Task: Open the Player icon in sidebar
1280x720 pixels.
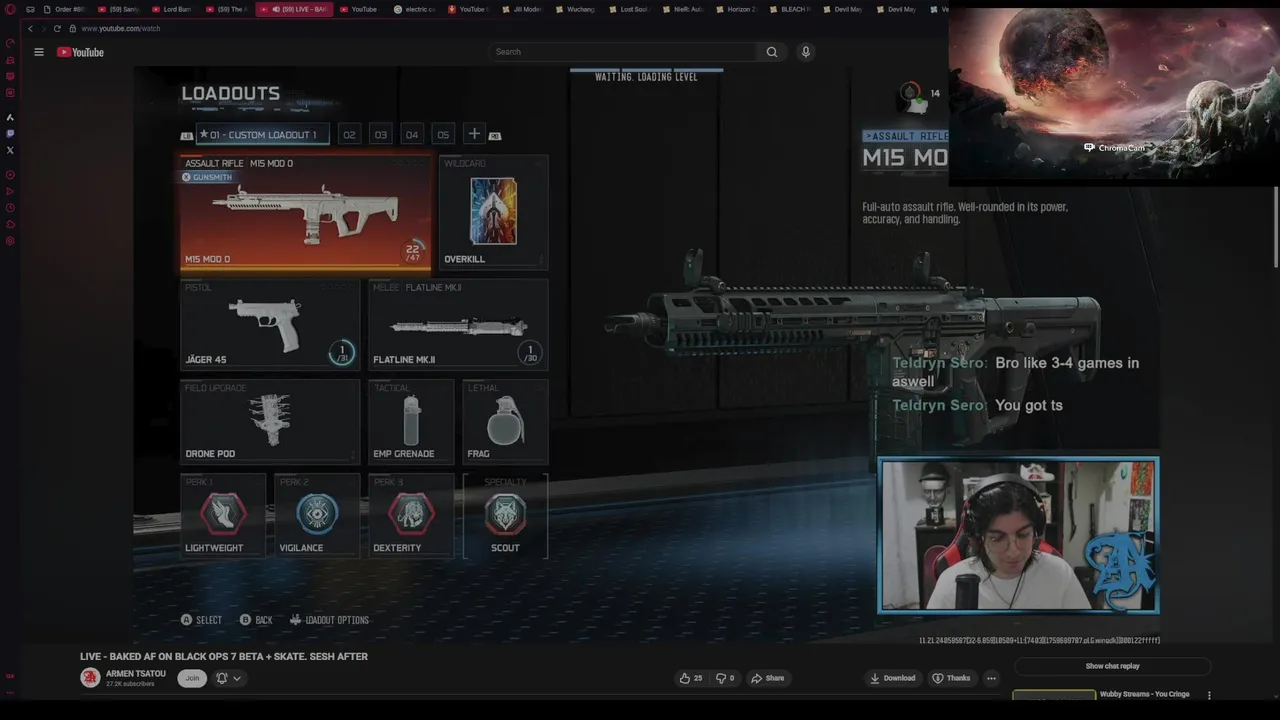Action: pyautogui.click(x=10, y=175)
